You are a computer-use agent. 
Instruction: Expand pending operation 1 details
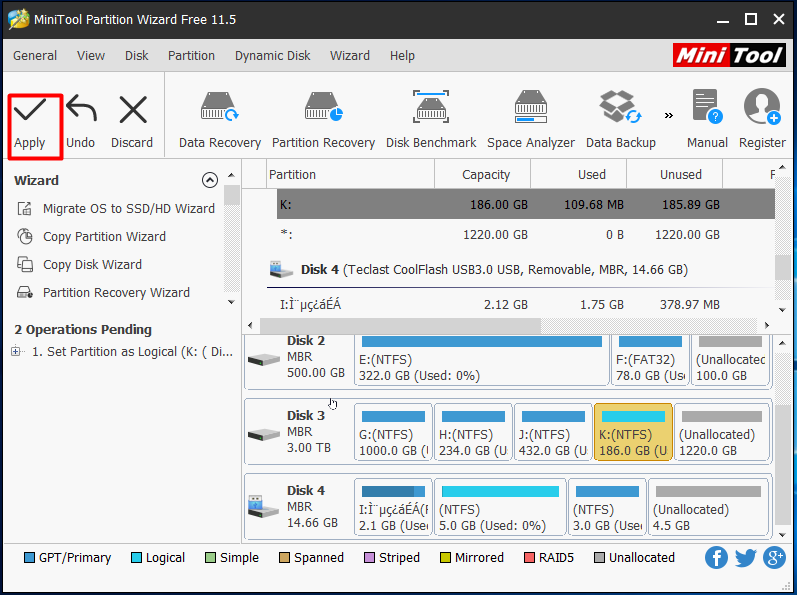16,351
